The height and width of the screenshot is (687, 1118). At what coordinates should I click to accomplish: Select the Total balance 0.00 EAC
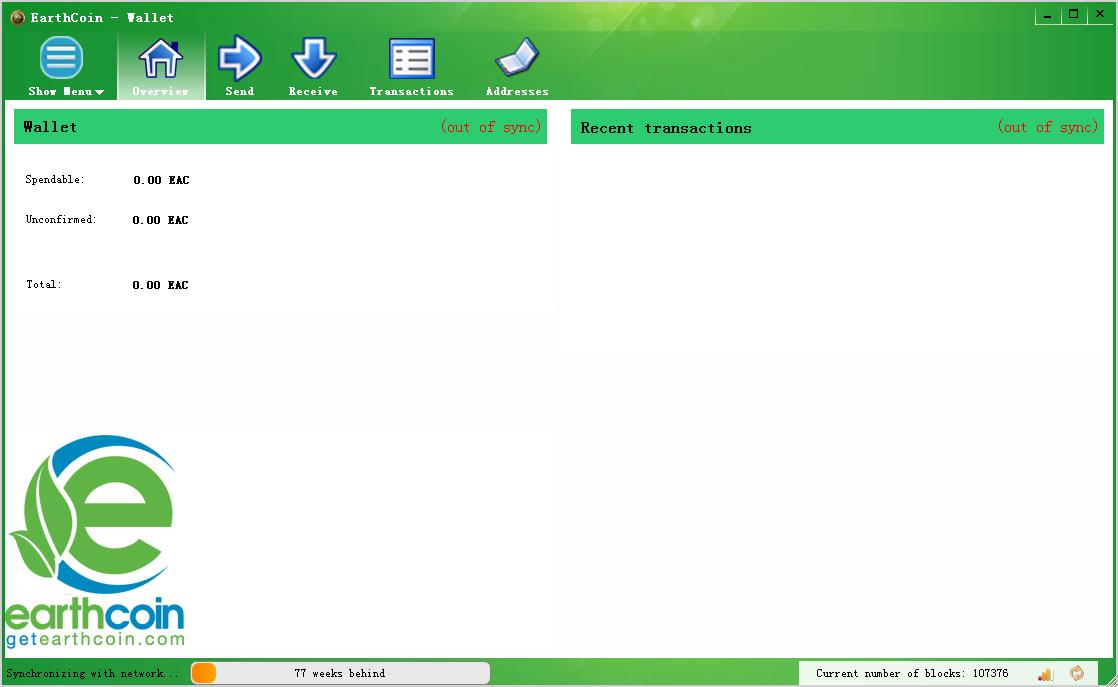[160, 285]
